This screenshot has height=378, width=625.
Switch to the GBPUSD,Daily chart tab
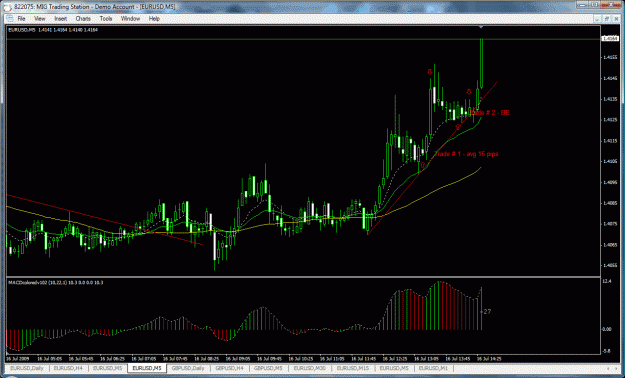pyautogui.click(x=188, y=368)
